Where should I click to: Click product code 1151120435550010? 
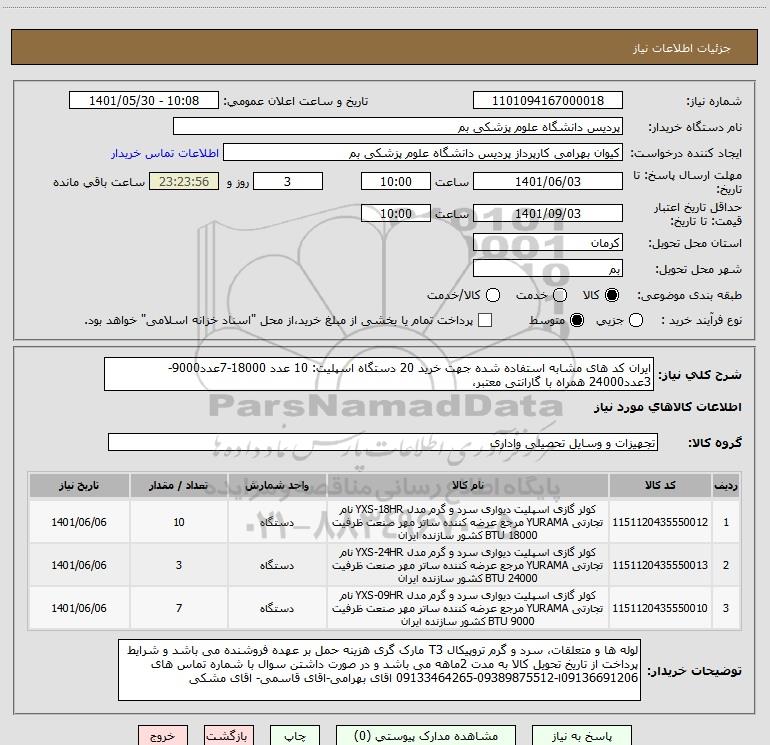click(660, 608)
